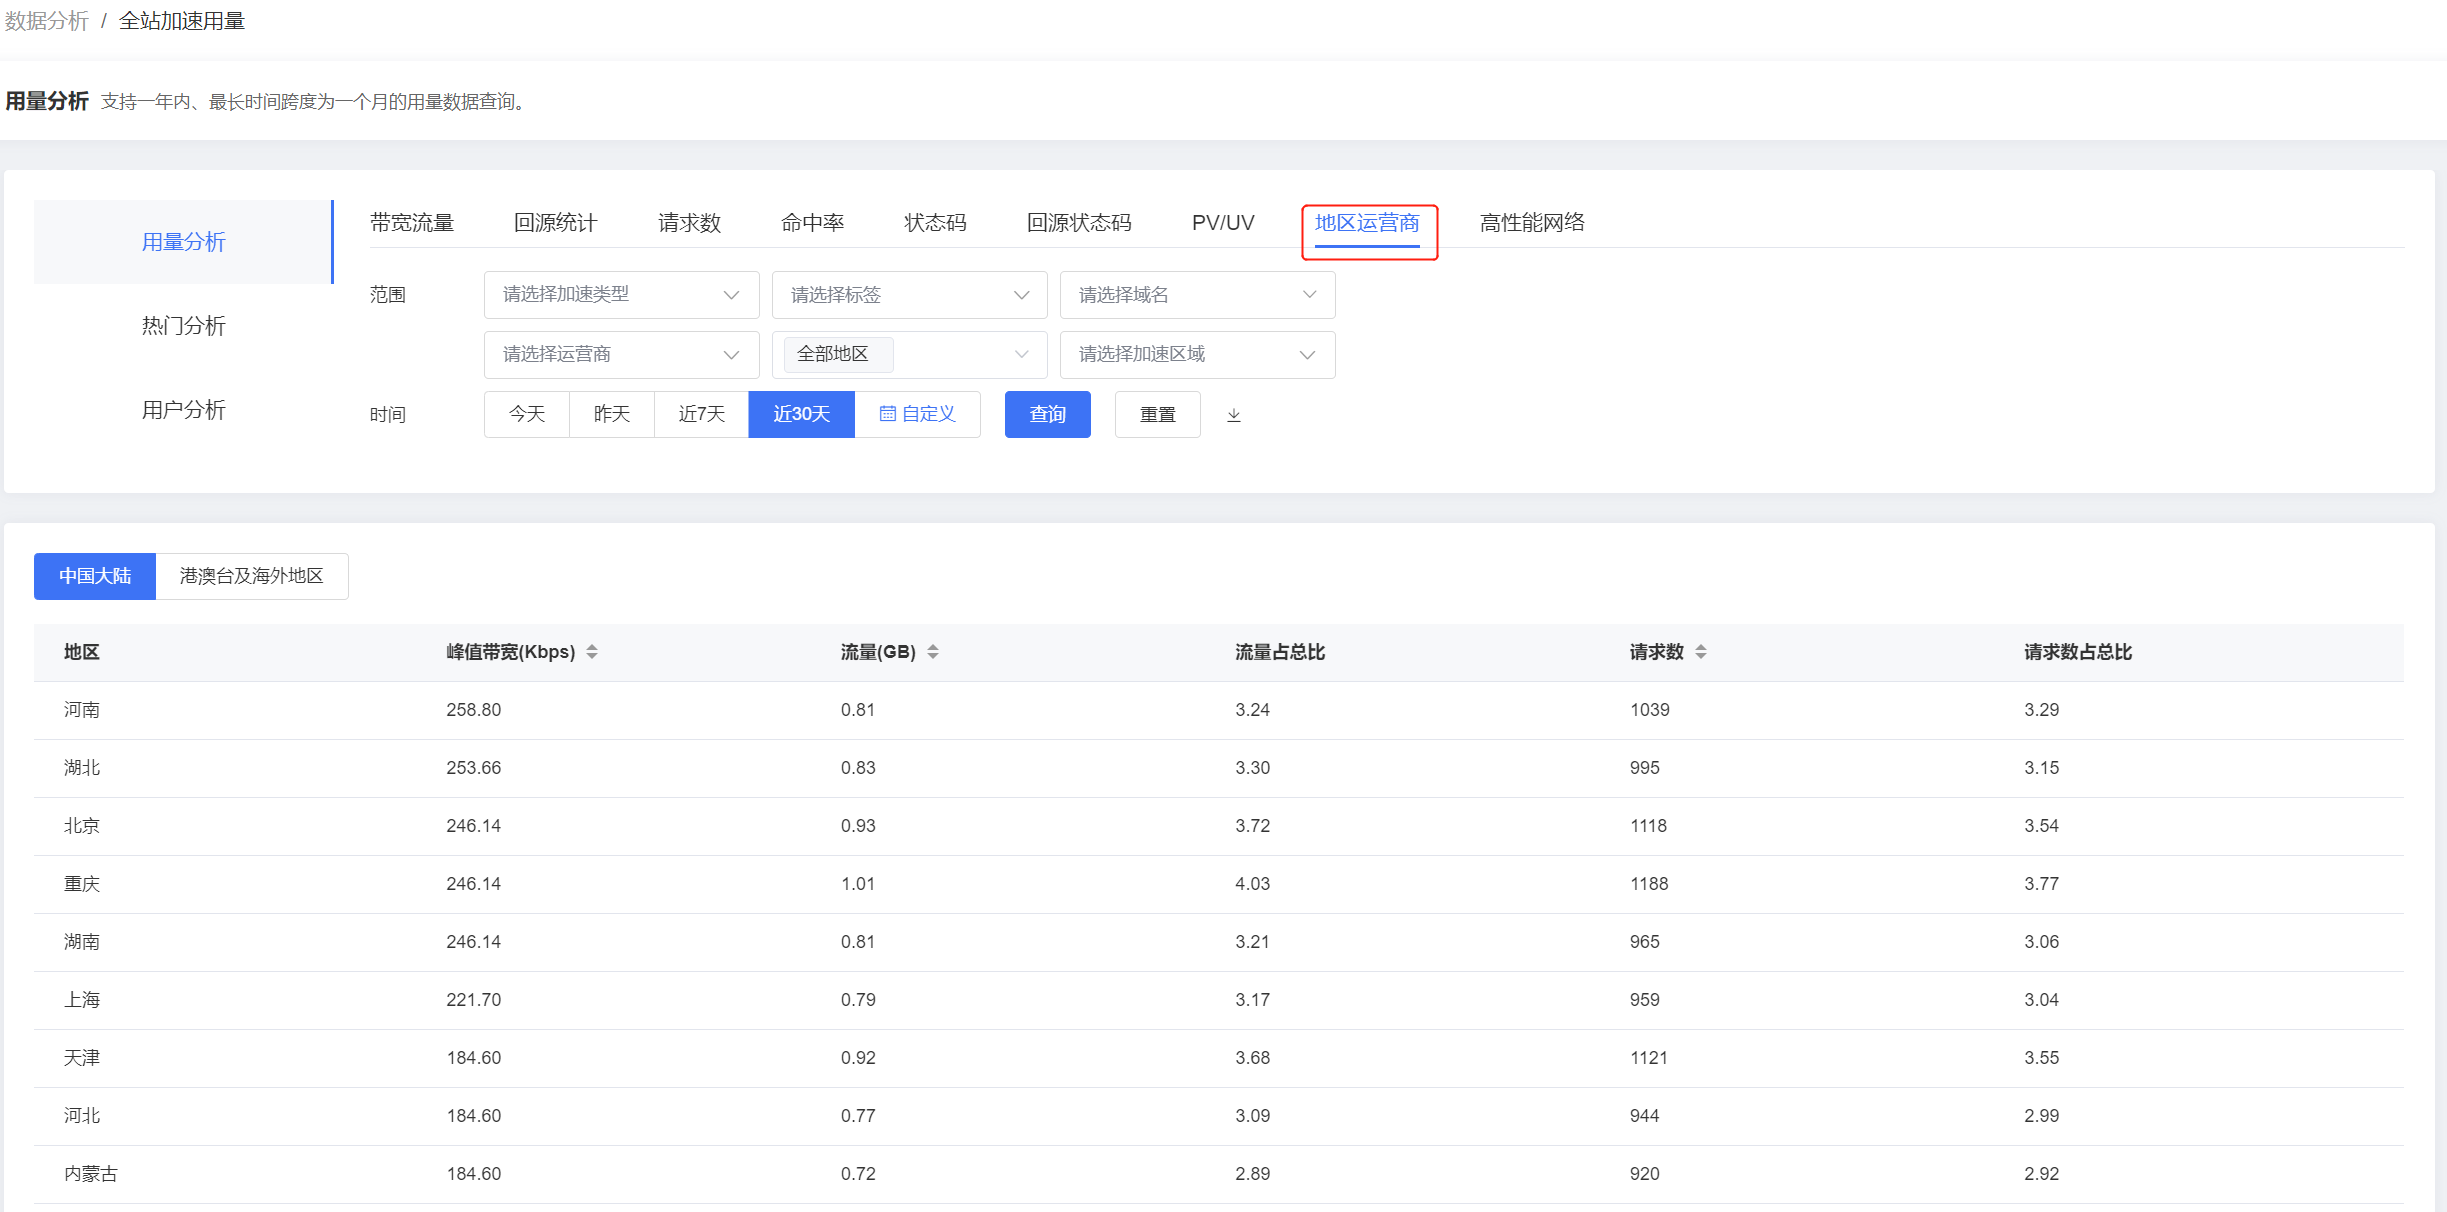The image size is (2447, 1212).
Task: Switch to 高性能网络 tab
Action: tap(1533, 223)
